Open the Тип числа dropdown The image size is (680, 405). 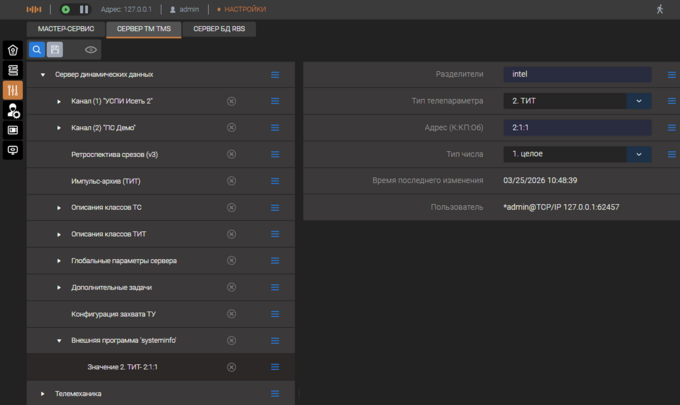pyautogui.click(x=639, y=154)
